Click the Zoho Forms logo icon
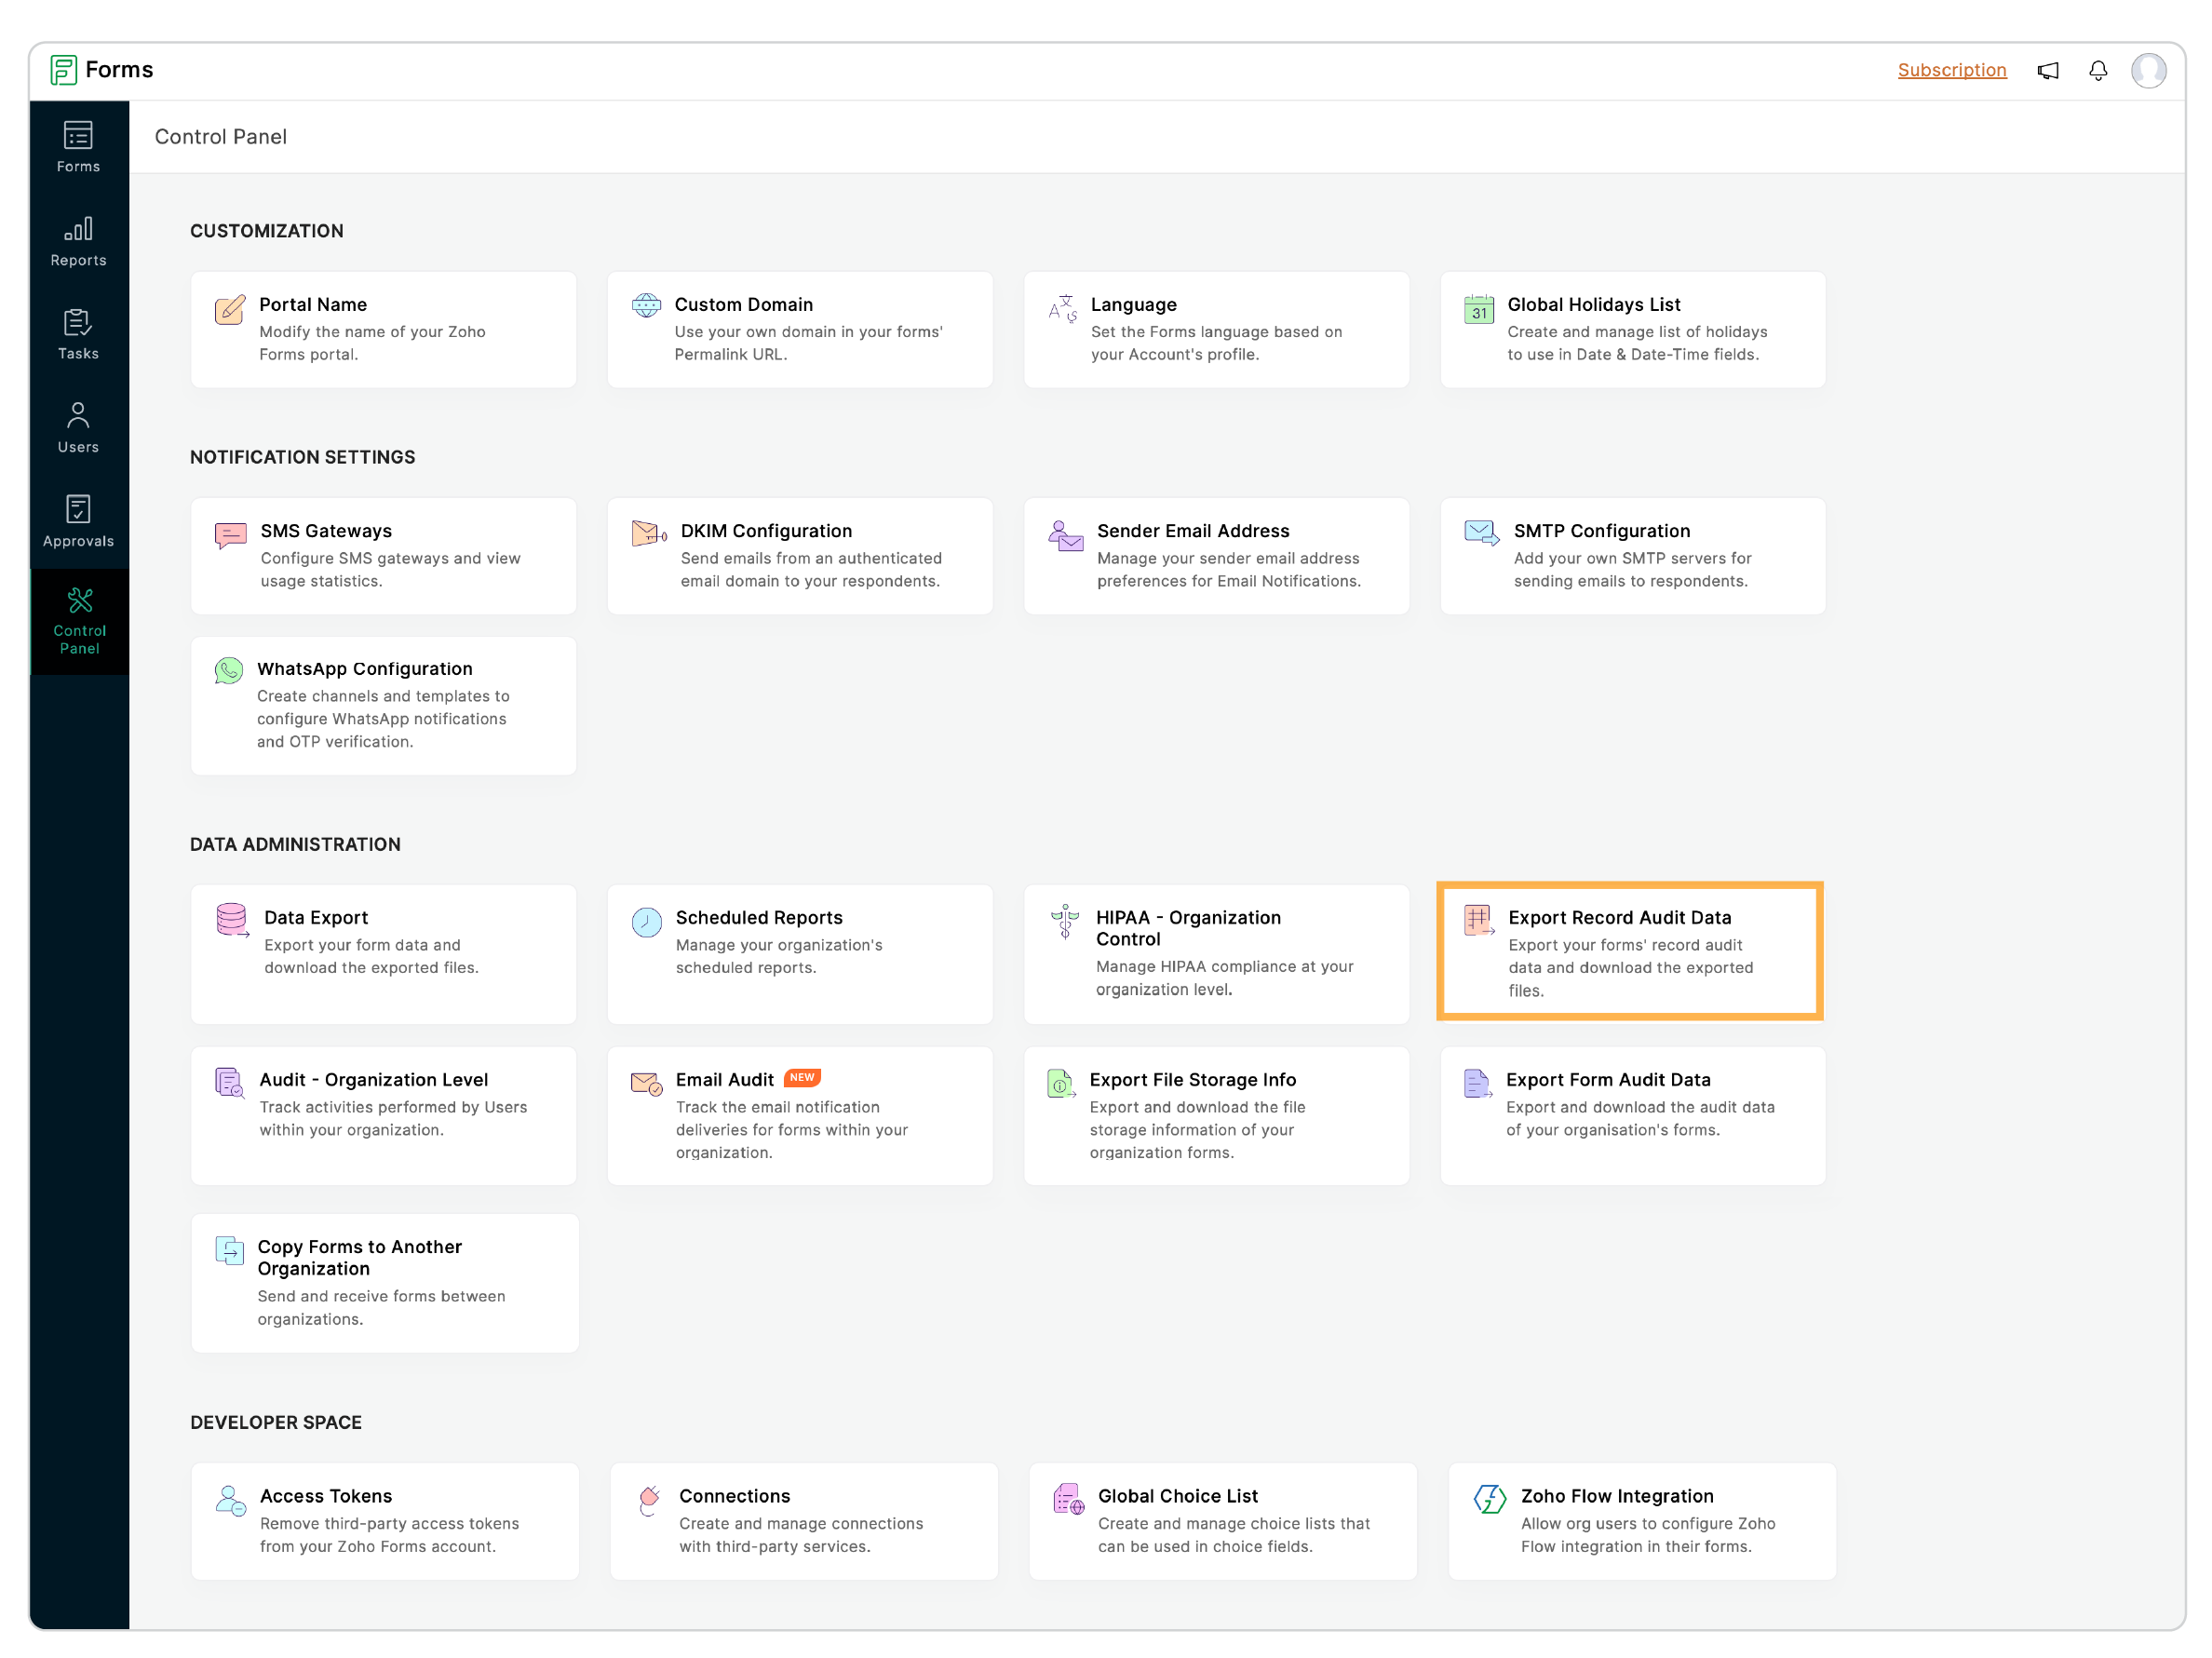This screenshot has height=1658, width=2212. click(x=64, y=70)
